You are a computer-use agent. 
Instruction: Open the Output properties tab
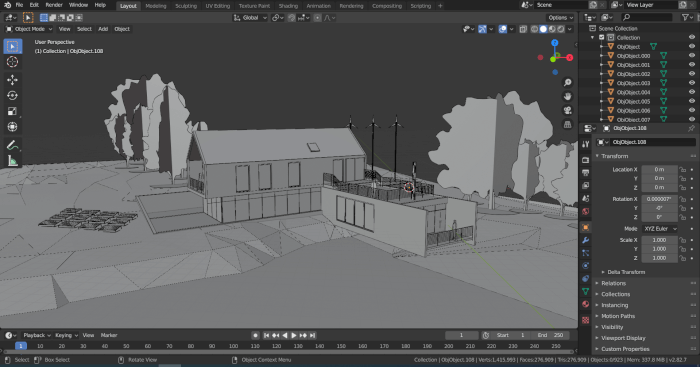pyautogui.click(x=586, y=173)
